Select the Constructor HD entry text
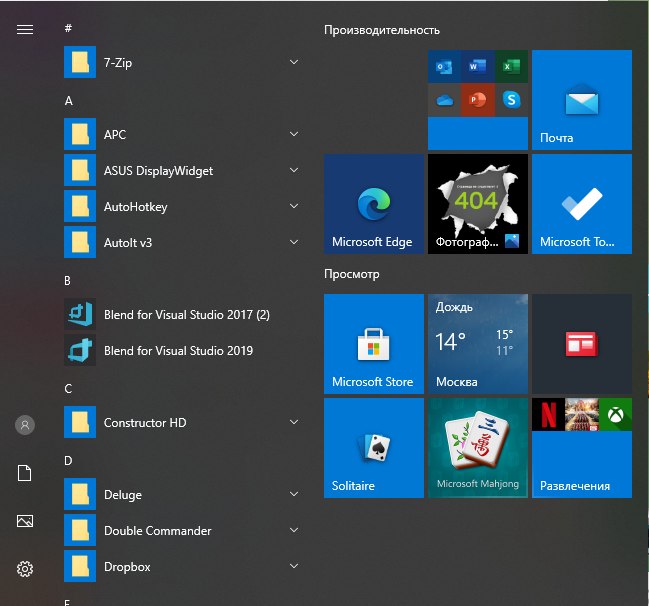Screen dimensions: 649x606 click(145, 423)
